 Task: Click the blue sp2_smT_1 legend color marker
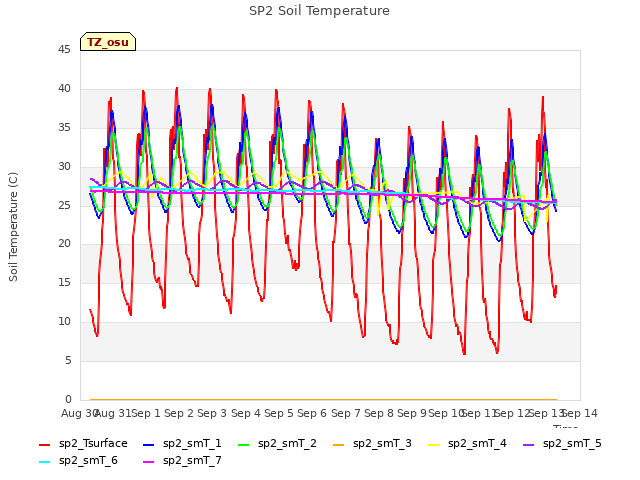(149, 444)
